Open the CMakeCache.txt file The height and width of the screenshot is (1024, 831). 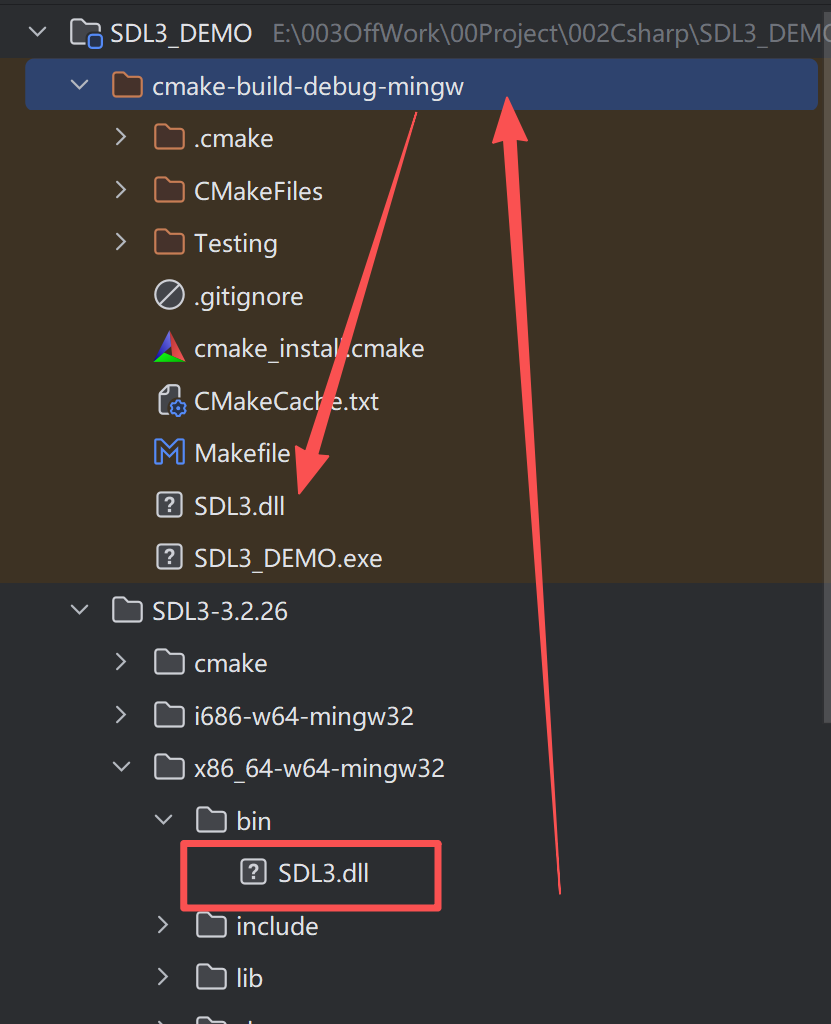[x=286, y=401]
